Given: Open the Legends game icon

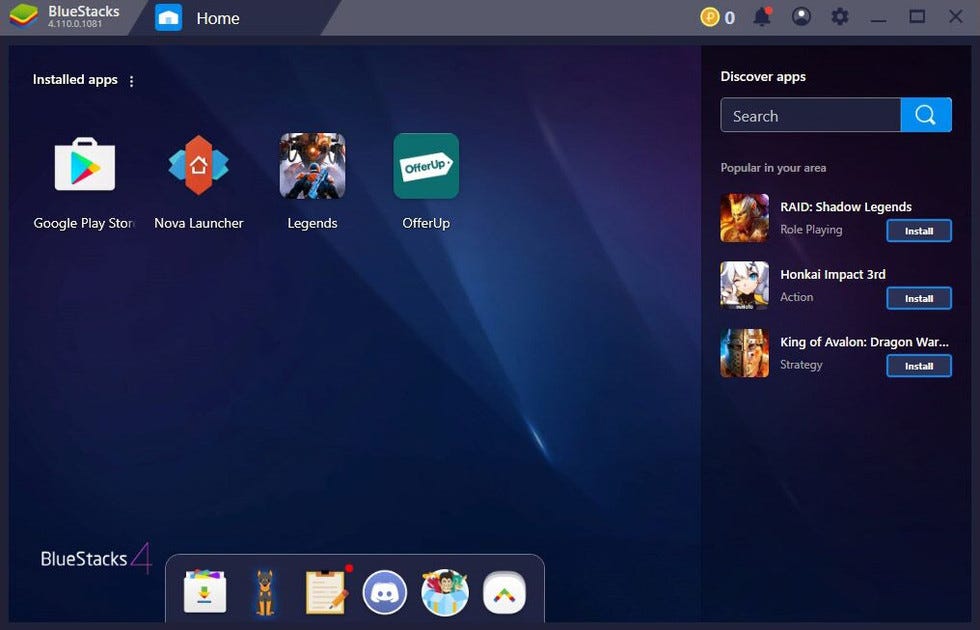Looking at the screenshot, I should (312, 165).
